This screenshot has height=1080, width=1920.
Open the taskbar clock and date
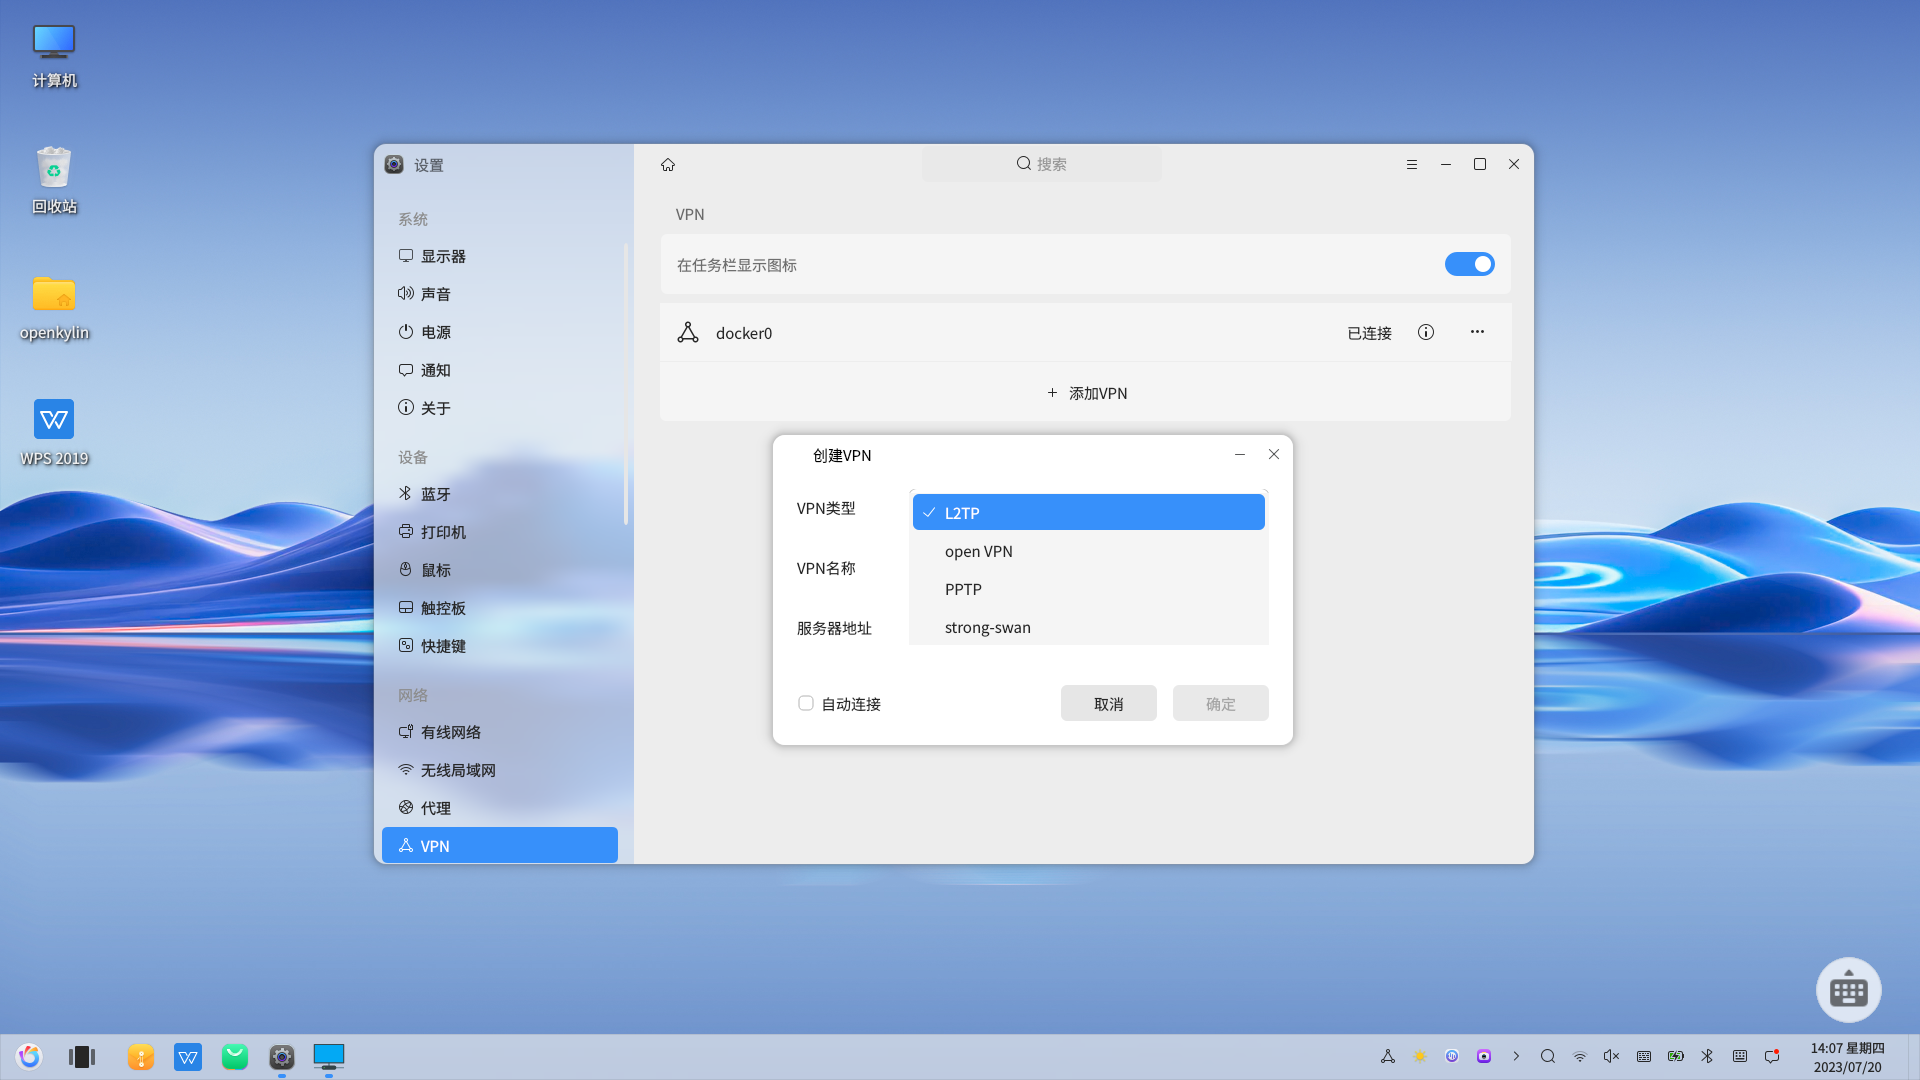pos(1847,1057)
